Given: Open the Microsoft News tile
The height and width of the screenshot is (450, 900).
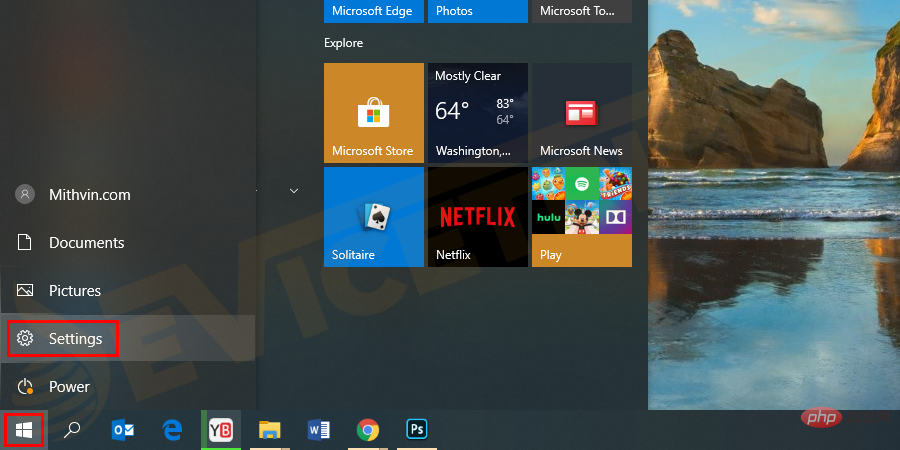Looking at the screenshot, I should [x=581, y=113].
